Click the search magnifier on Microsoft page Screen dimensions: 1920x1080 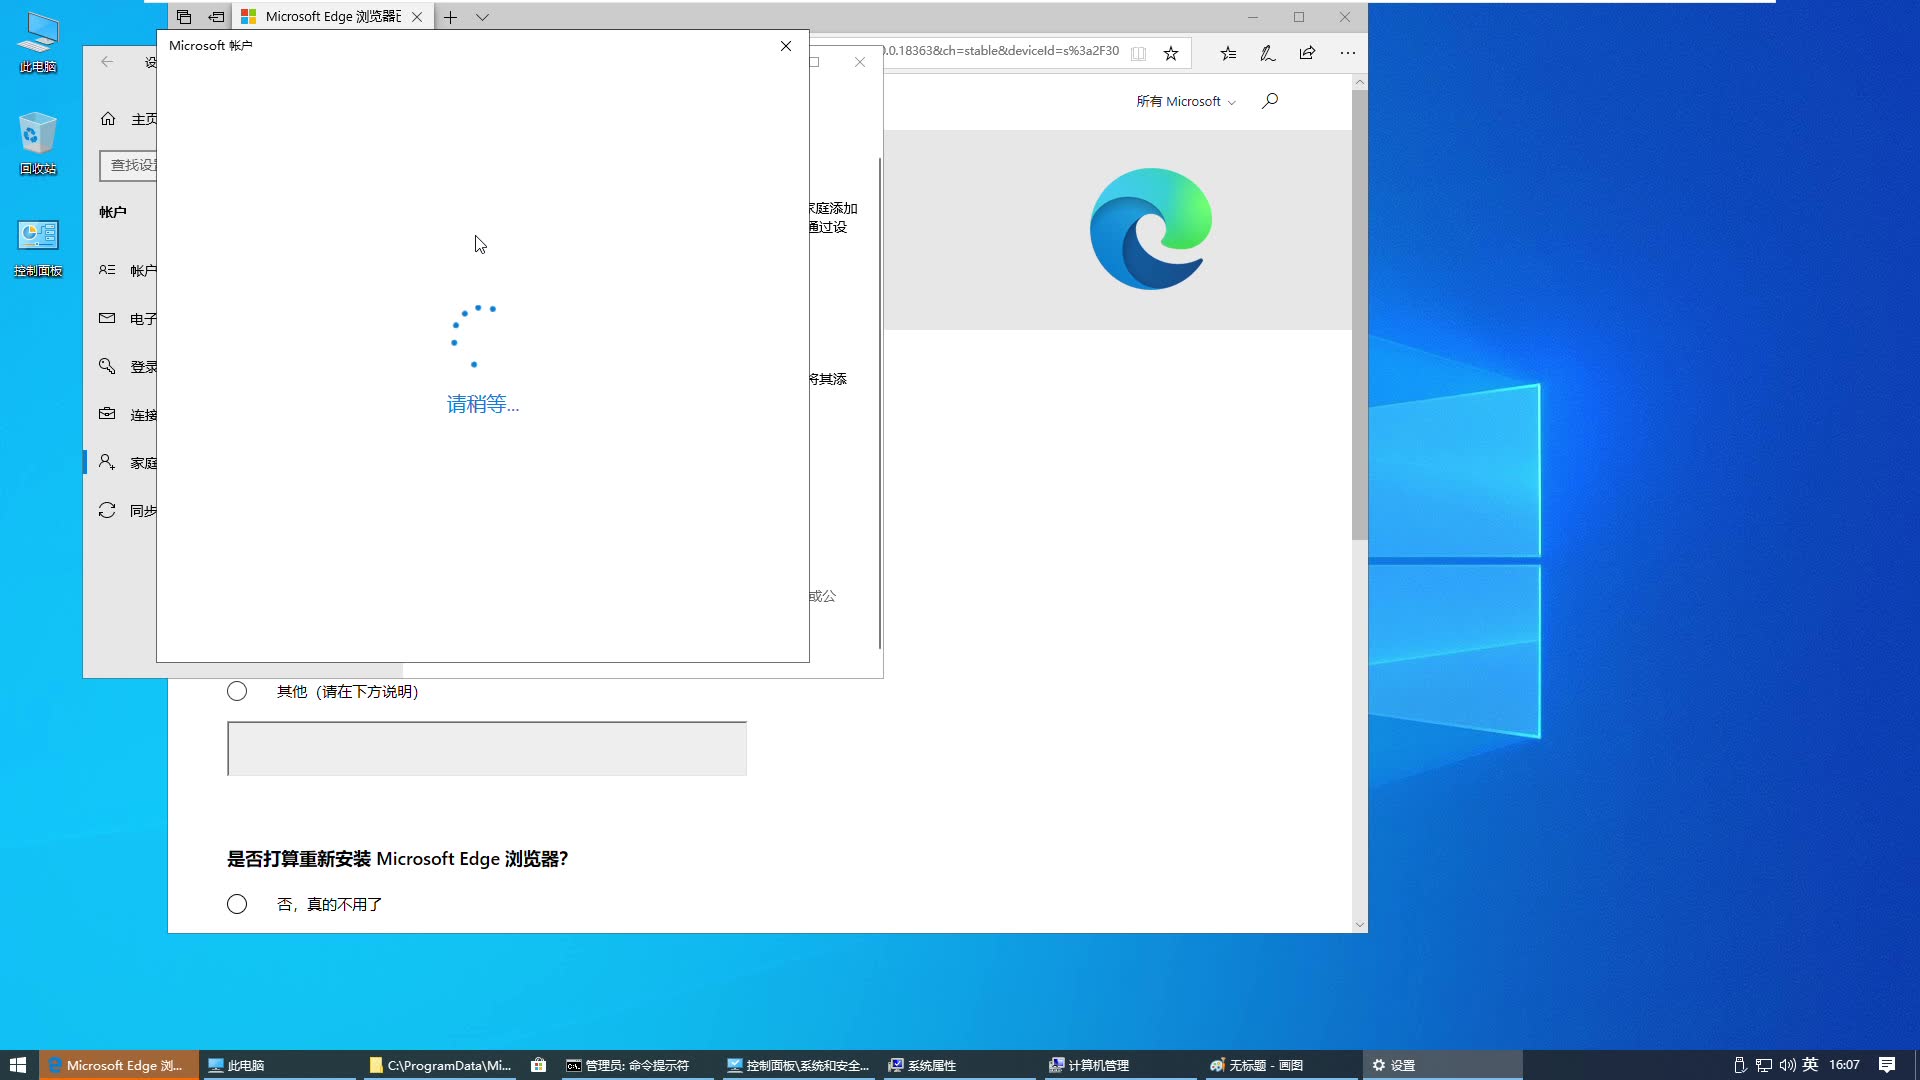(1270, 101)
